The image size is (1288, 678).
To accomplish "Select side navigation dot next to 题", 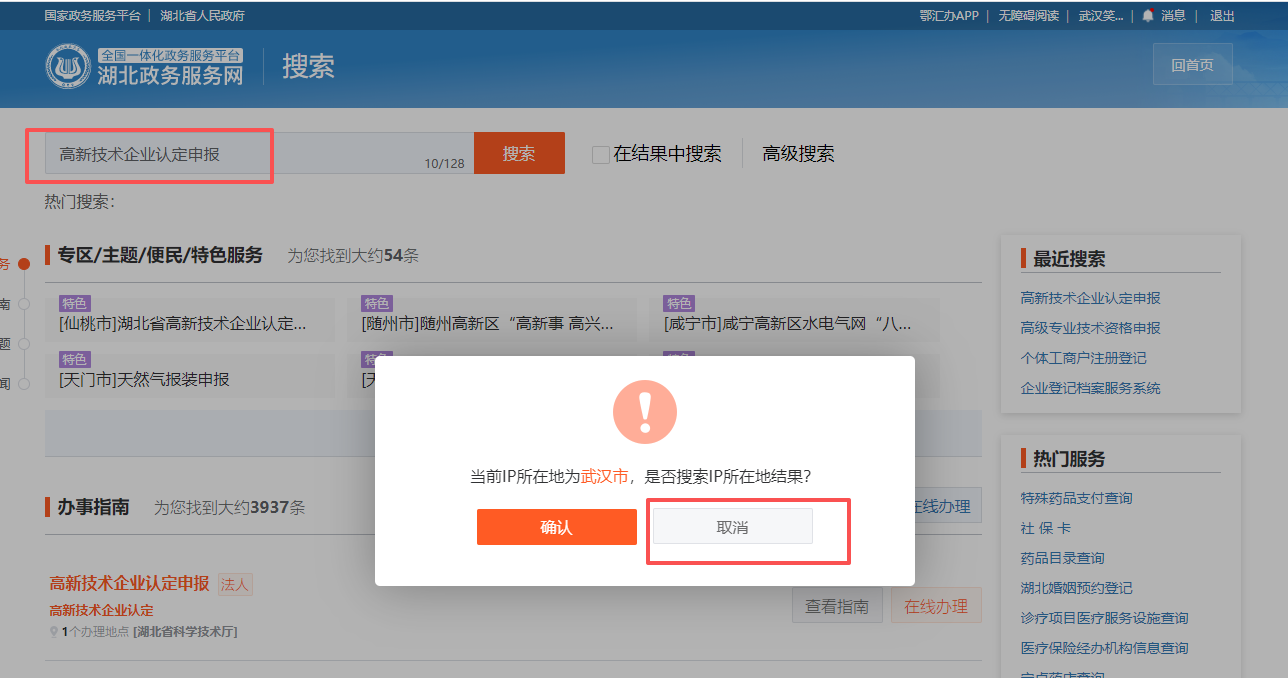I will coord(24,343).
